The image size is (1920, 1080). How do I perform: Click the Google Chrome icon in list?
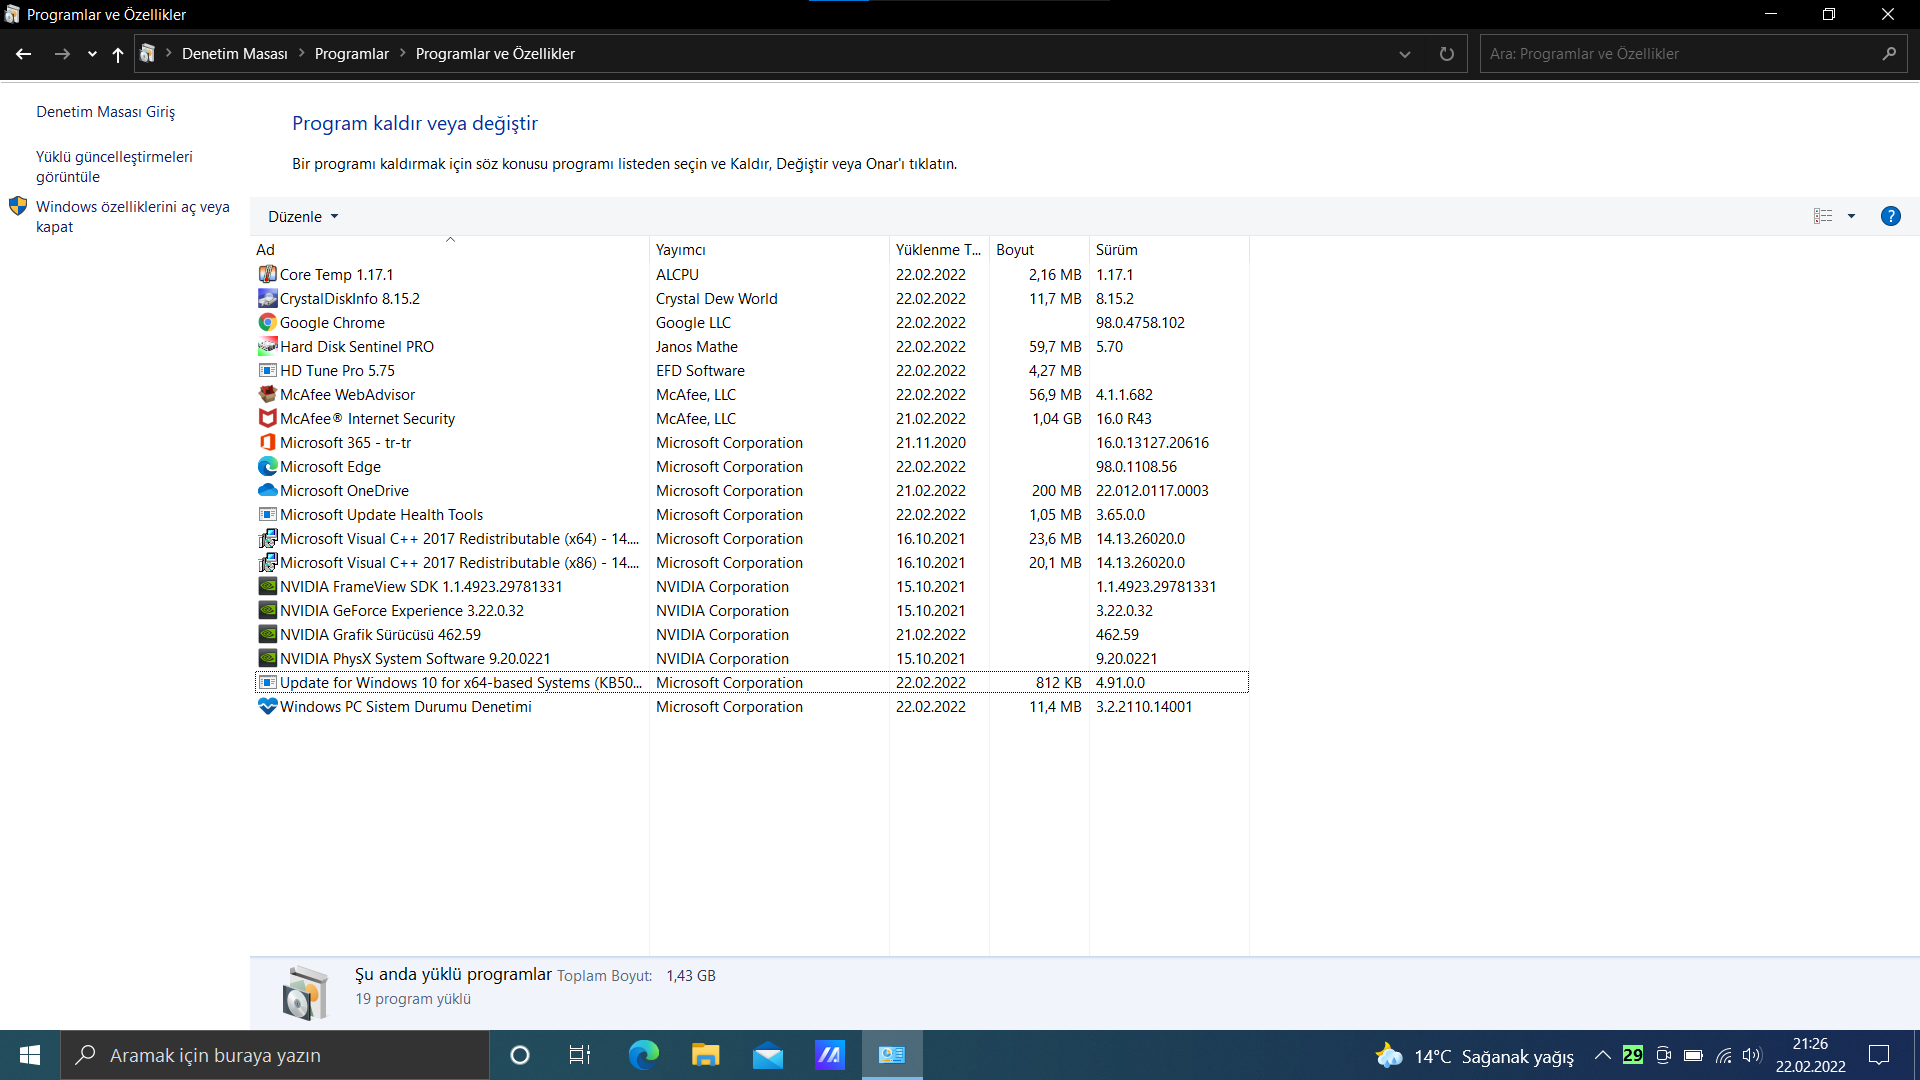click(267, 322)
